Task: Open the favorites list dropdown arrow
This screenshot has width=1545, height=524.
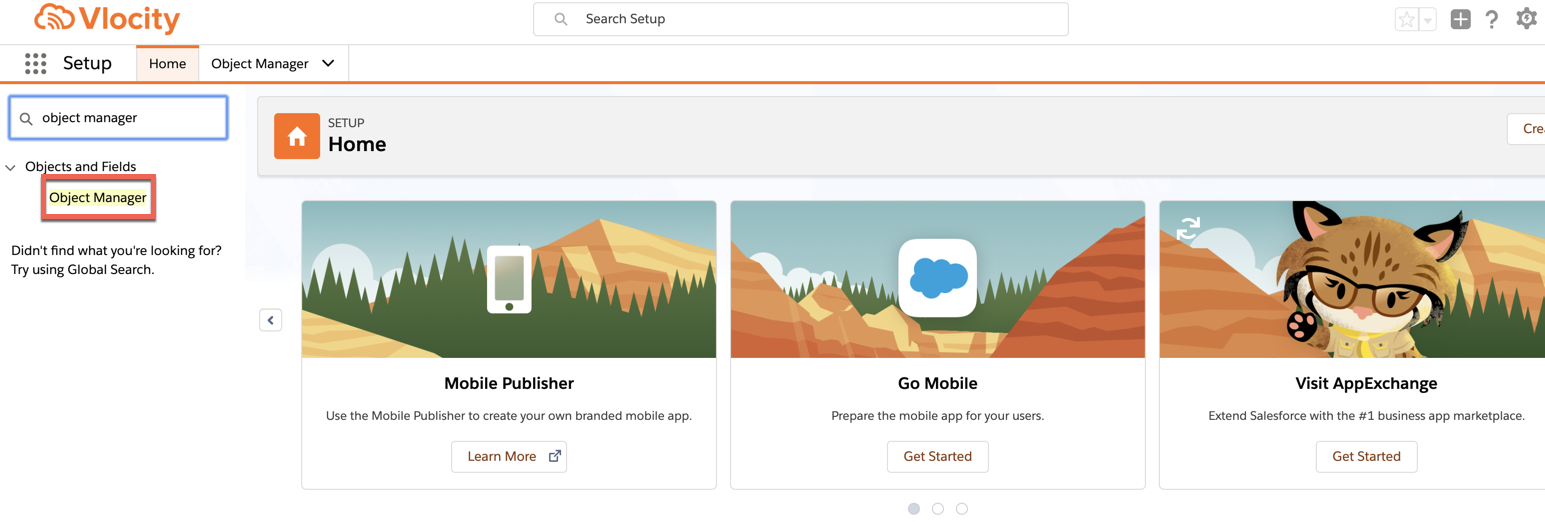Action: coord(1428,19)
